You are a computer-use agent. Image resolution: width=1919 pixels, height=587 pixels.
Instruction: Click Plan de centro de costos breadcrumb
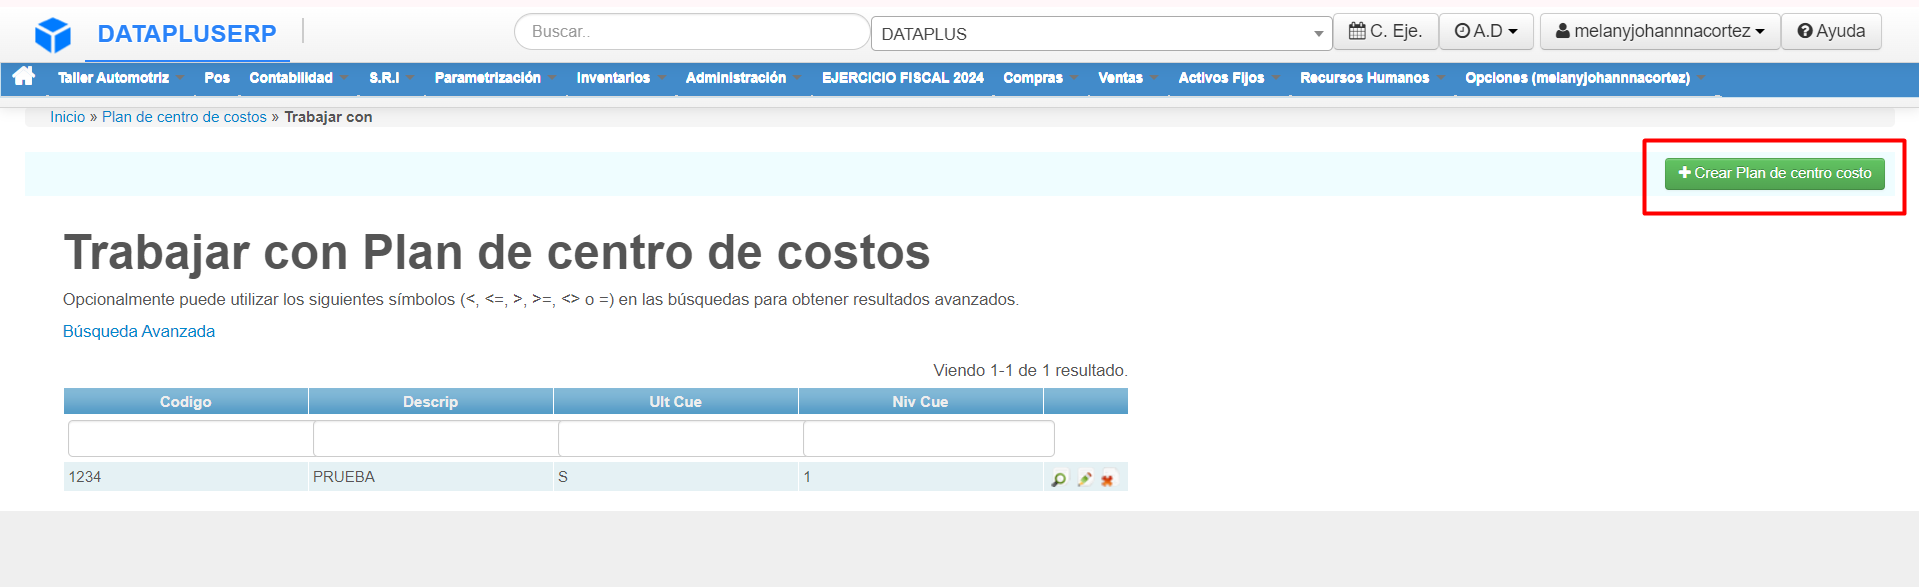(x=184, y=117)
